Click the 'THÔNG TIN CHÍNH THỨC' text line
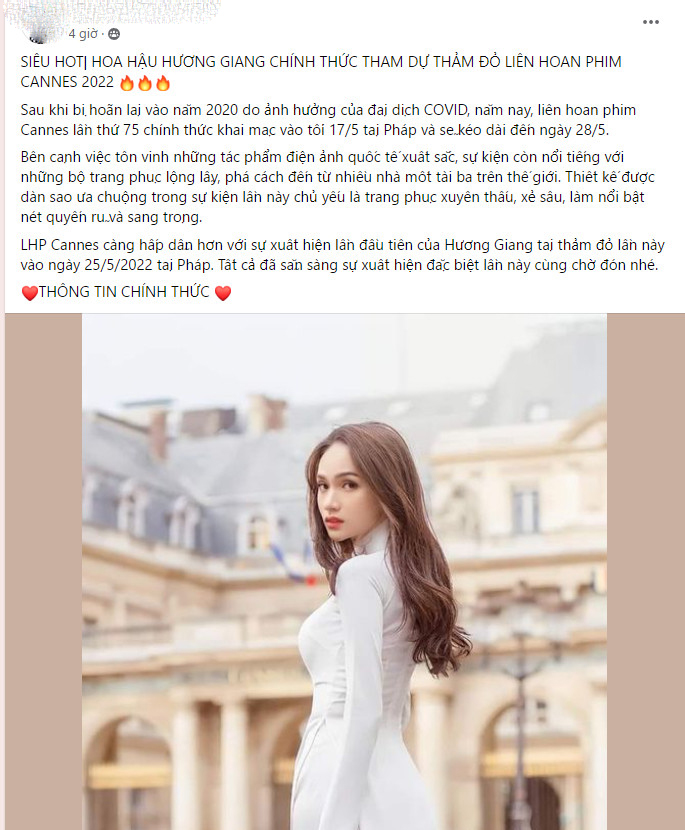This screenshot has height=830, width=685. [x=124, y=292]
